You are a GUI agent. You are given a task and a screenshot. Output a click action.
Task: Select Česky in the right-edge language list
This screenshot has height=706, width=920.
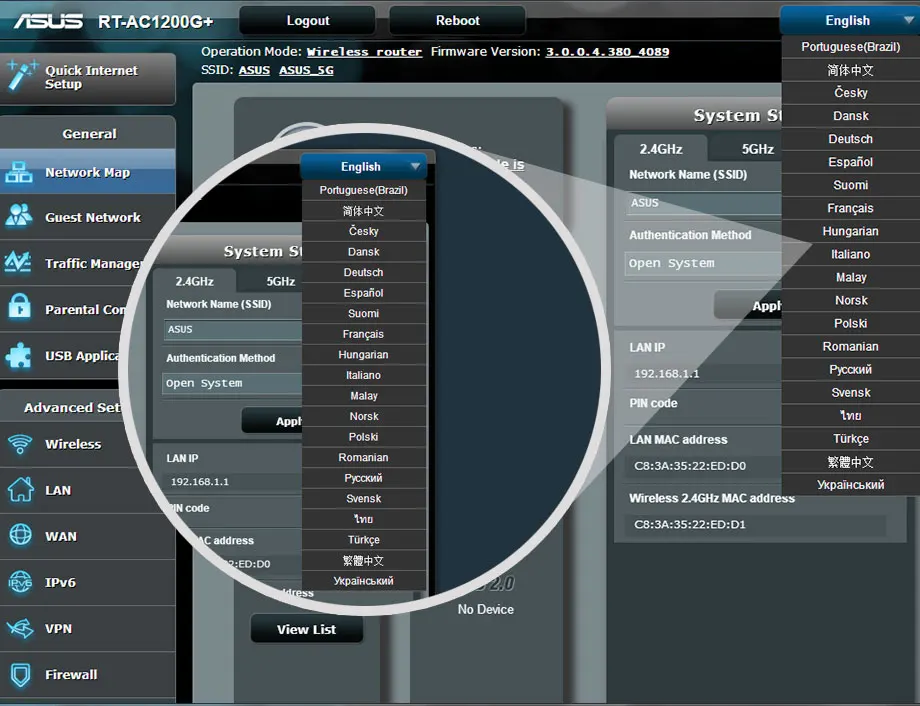(851, 93)
